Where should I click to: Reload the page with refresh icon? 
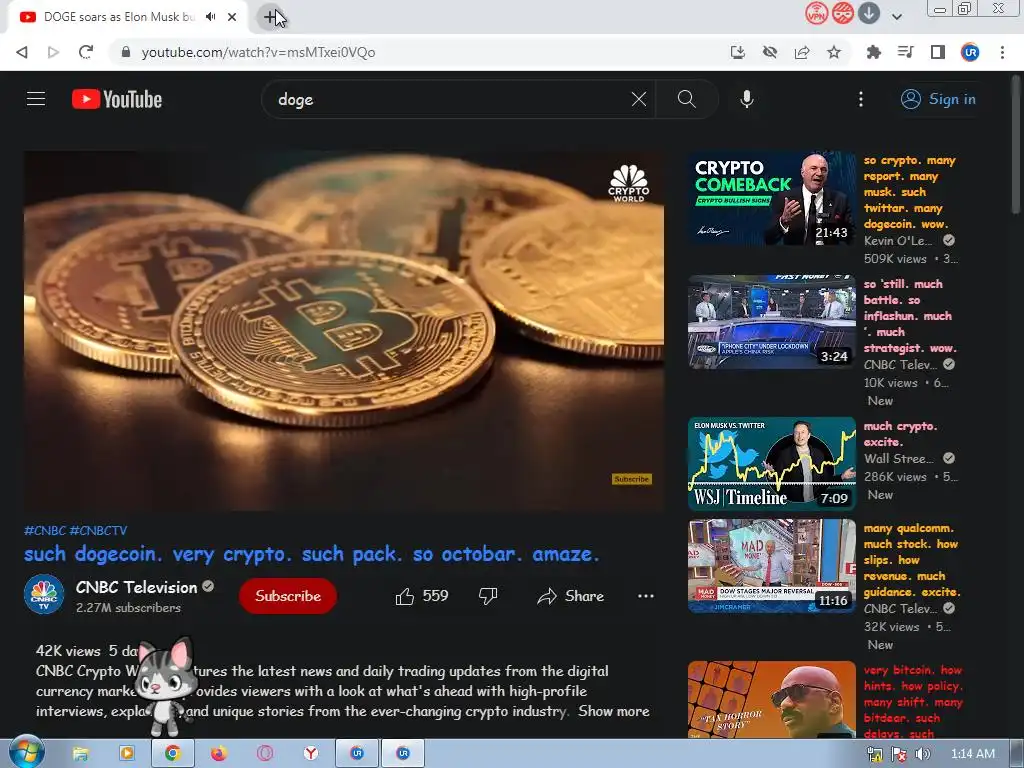pyautogui.click(x=86, y=52)
